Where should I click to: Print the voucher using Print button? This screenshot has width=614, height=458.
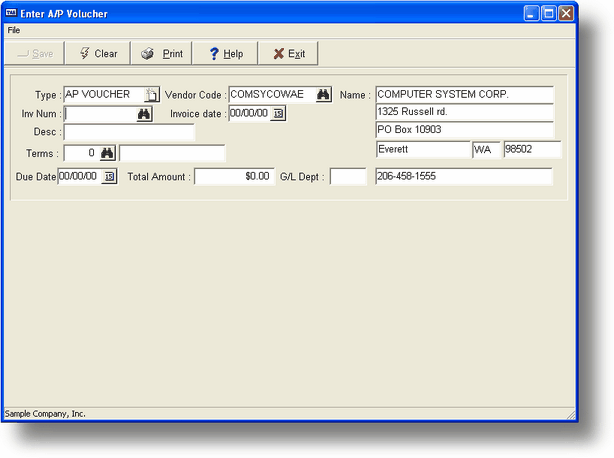pyautogui.click(x=162, y=53)
